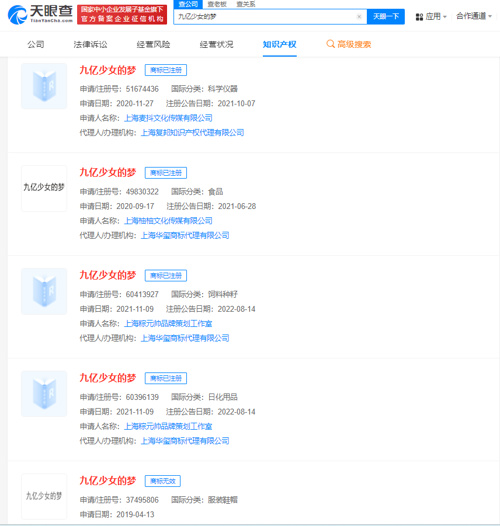Open agent link 上海复邦知识产权代理有限公司
Screen dimensions: 500x526
192,133
